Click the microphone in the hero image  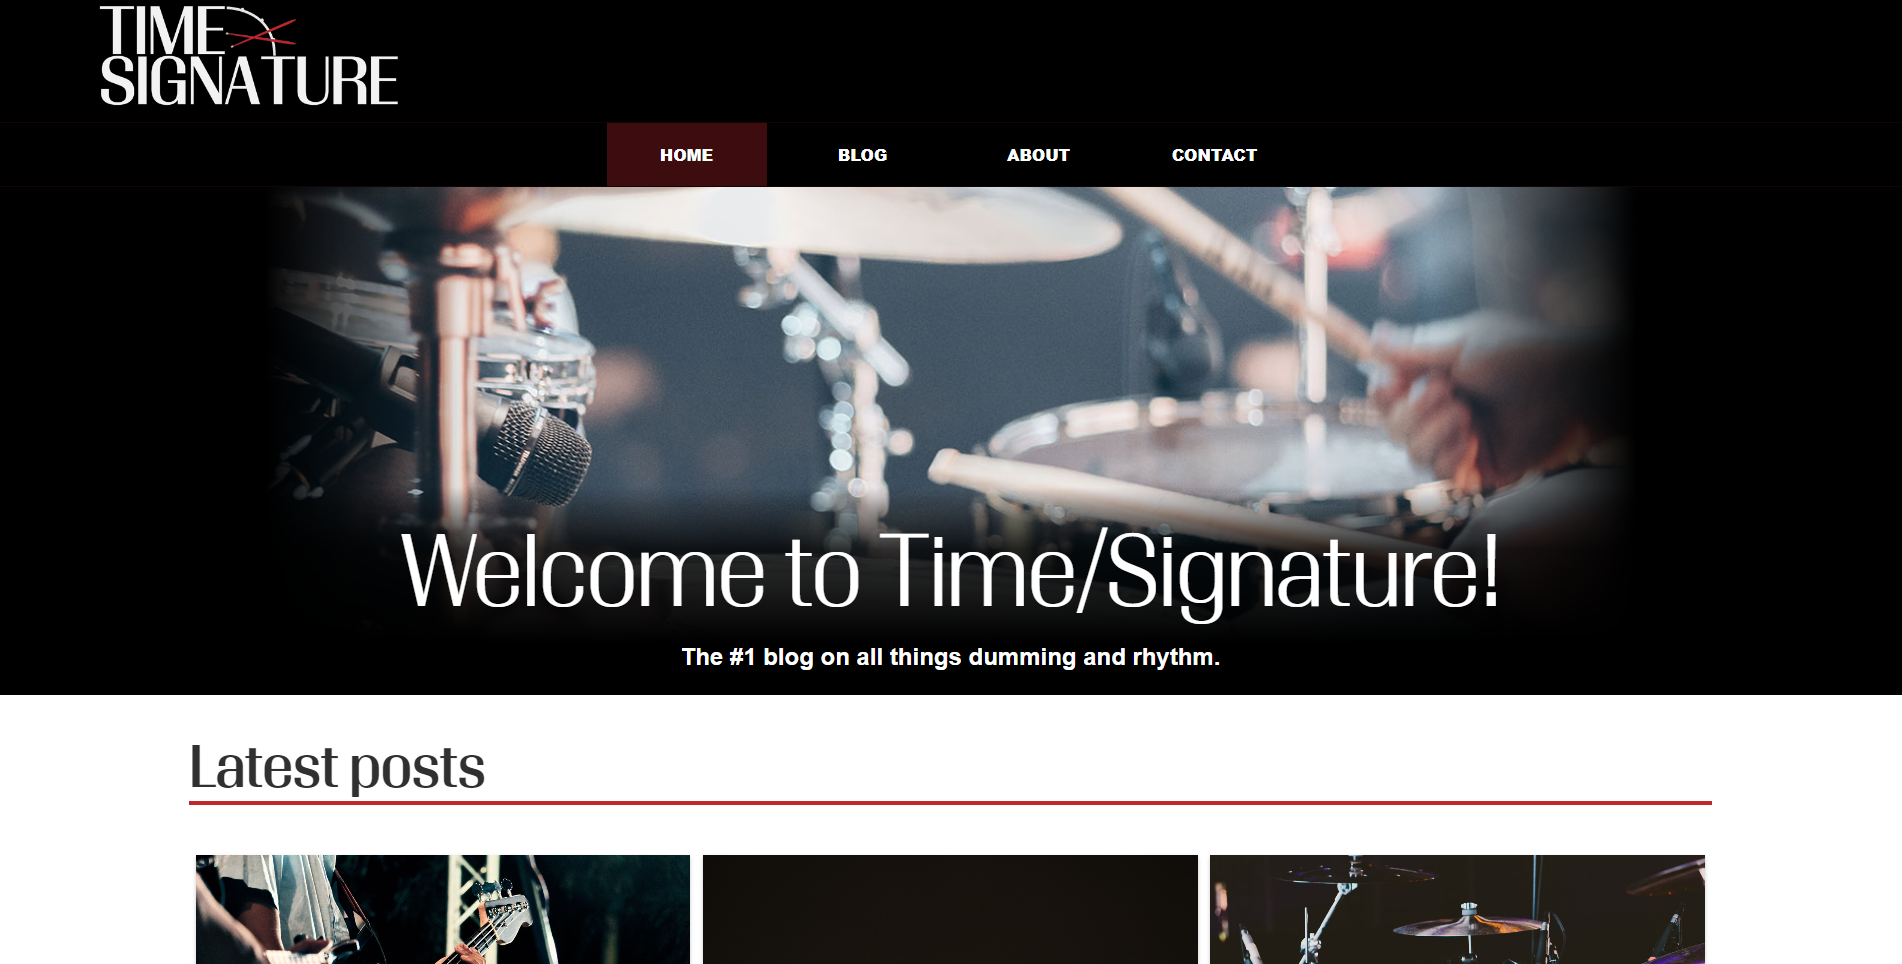click(x=537, y=448)
